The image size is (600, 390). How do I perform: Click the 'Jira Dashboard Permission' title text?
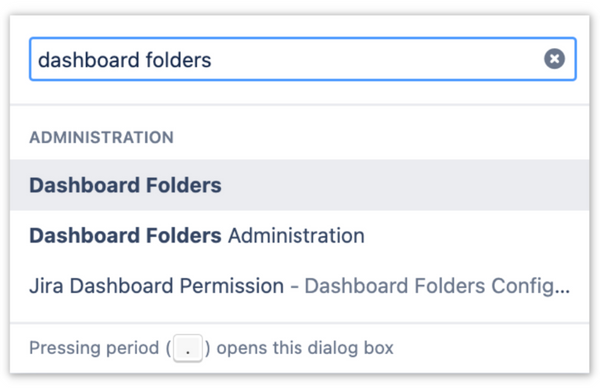point(157,286)
